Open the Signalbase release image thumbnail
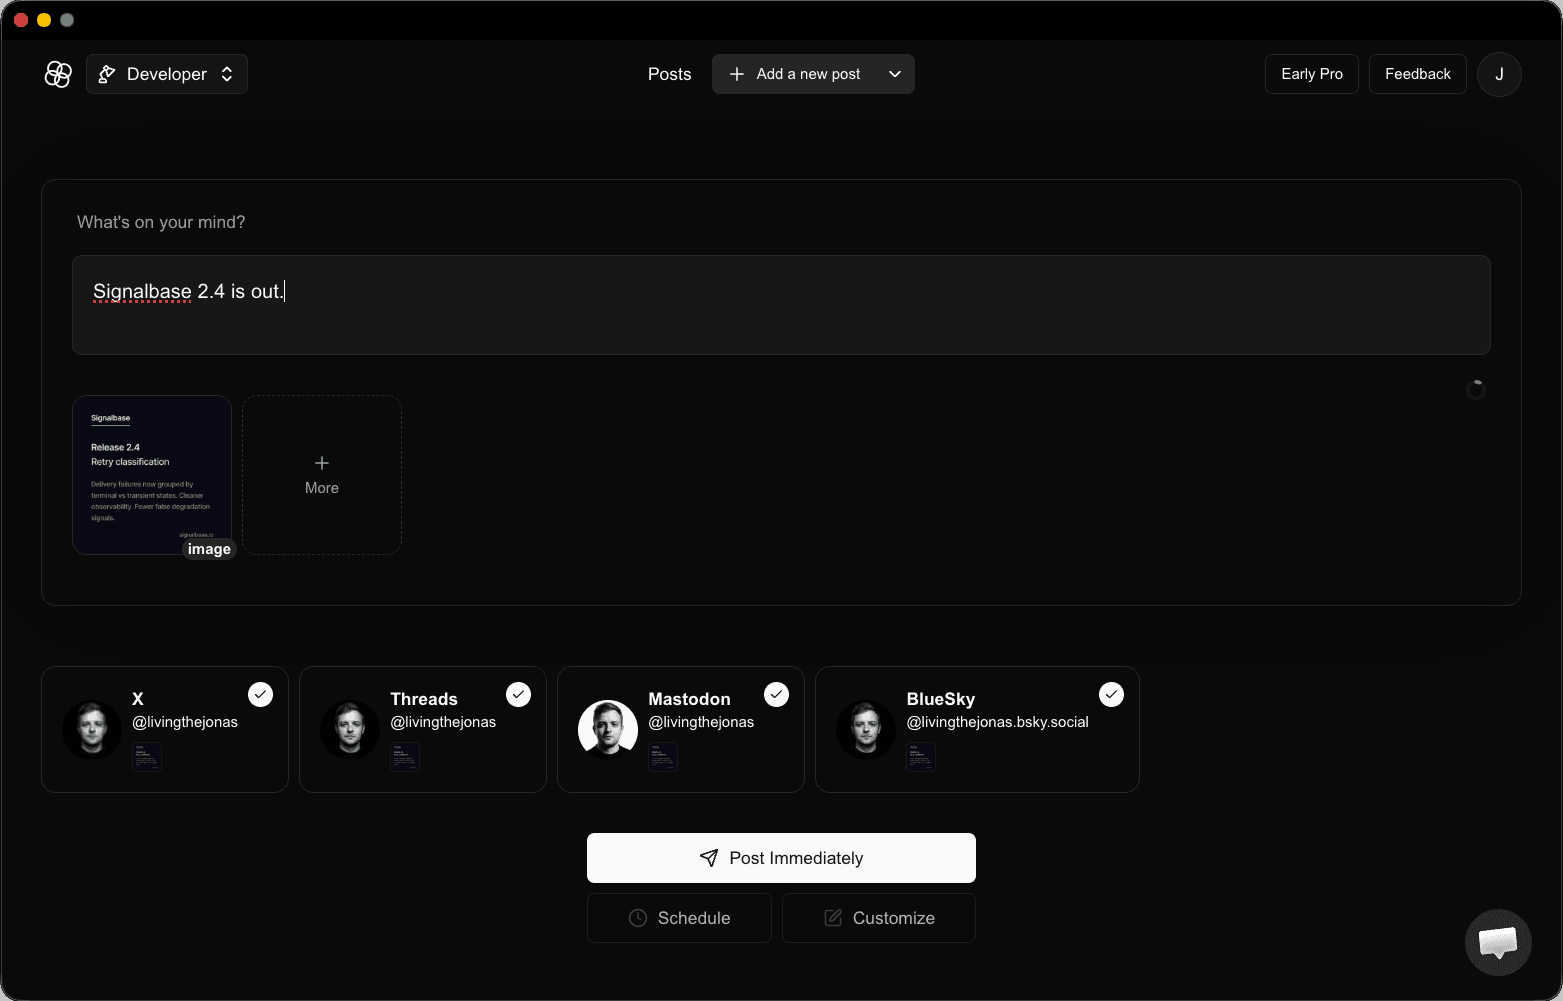The image size is (1563, 1001). pyautogui.click(x=152, y=475)
